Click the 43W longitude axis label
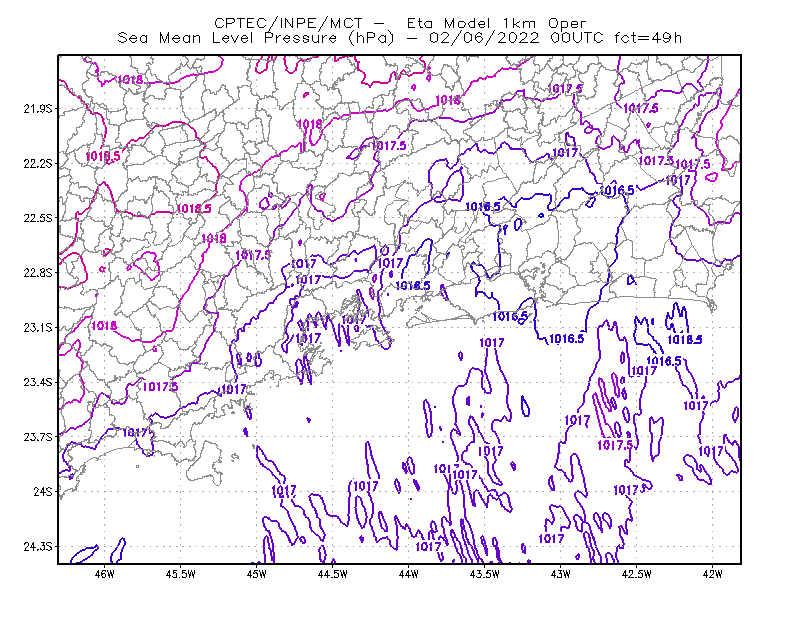 pos(560,574)
